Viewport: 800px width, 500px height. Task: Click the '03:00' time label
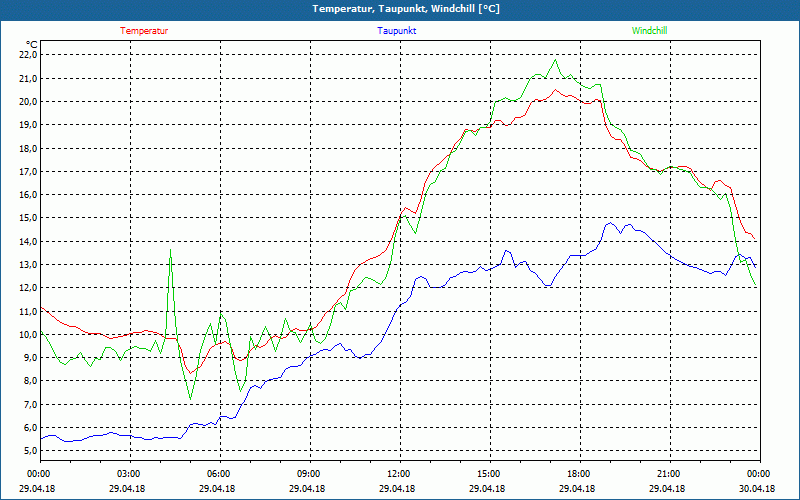coord(127,474)
